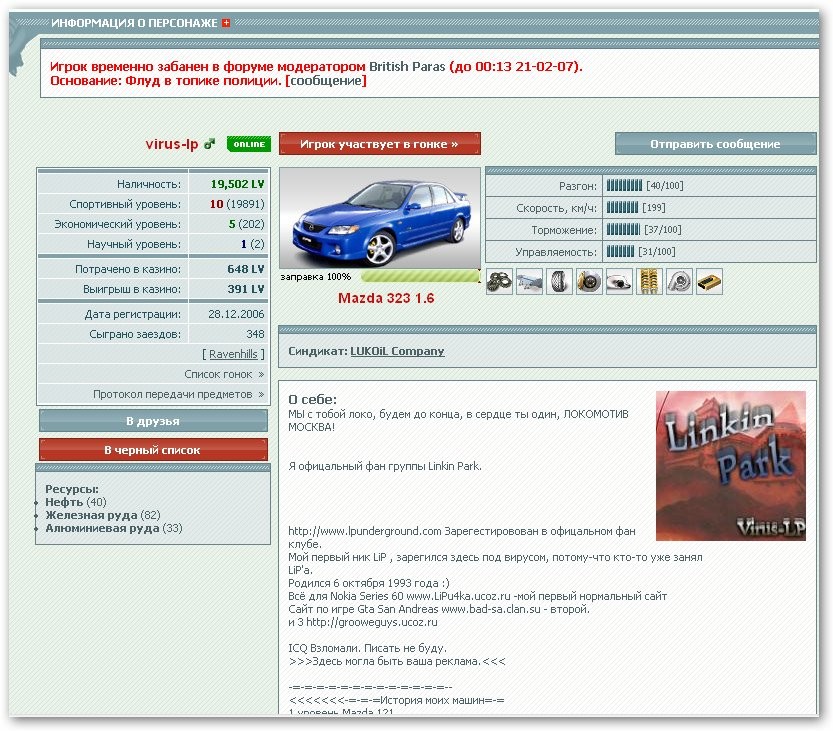Screen dimensions: 833x731
Task: Click the 'ИНФОРМАЦИЯ О ПЕРСОНАЖЕ' page title
Action: (x=134, y=23)
